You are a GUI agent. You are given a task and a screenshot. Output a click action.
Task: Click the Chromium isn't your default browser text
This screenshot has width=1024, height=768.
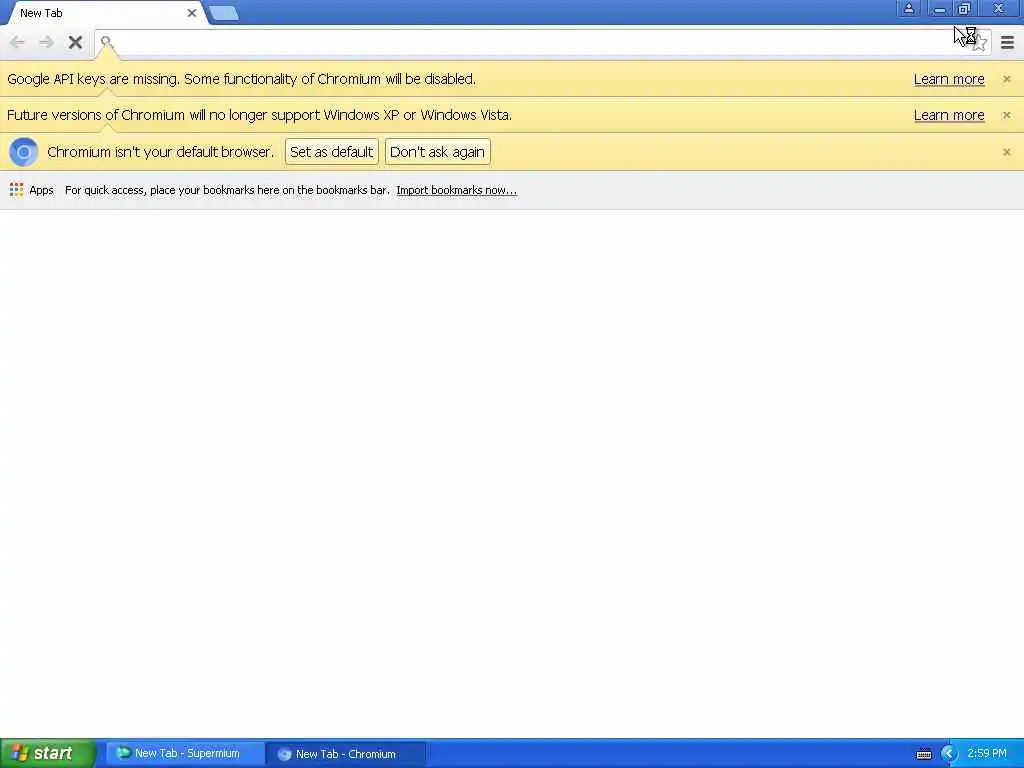tap(160, 152)
